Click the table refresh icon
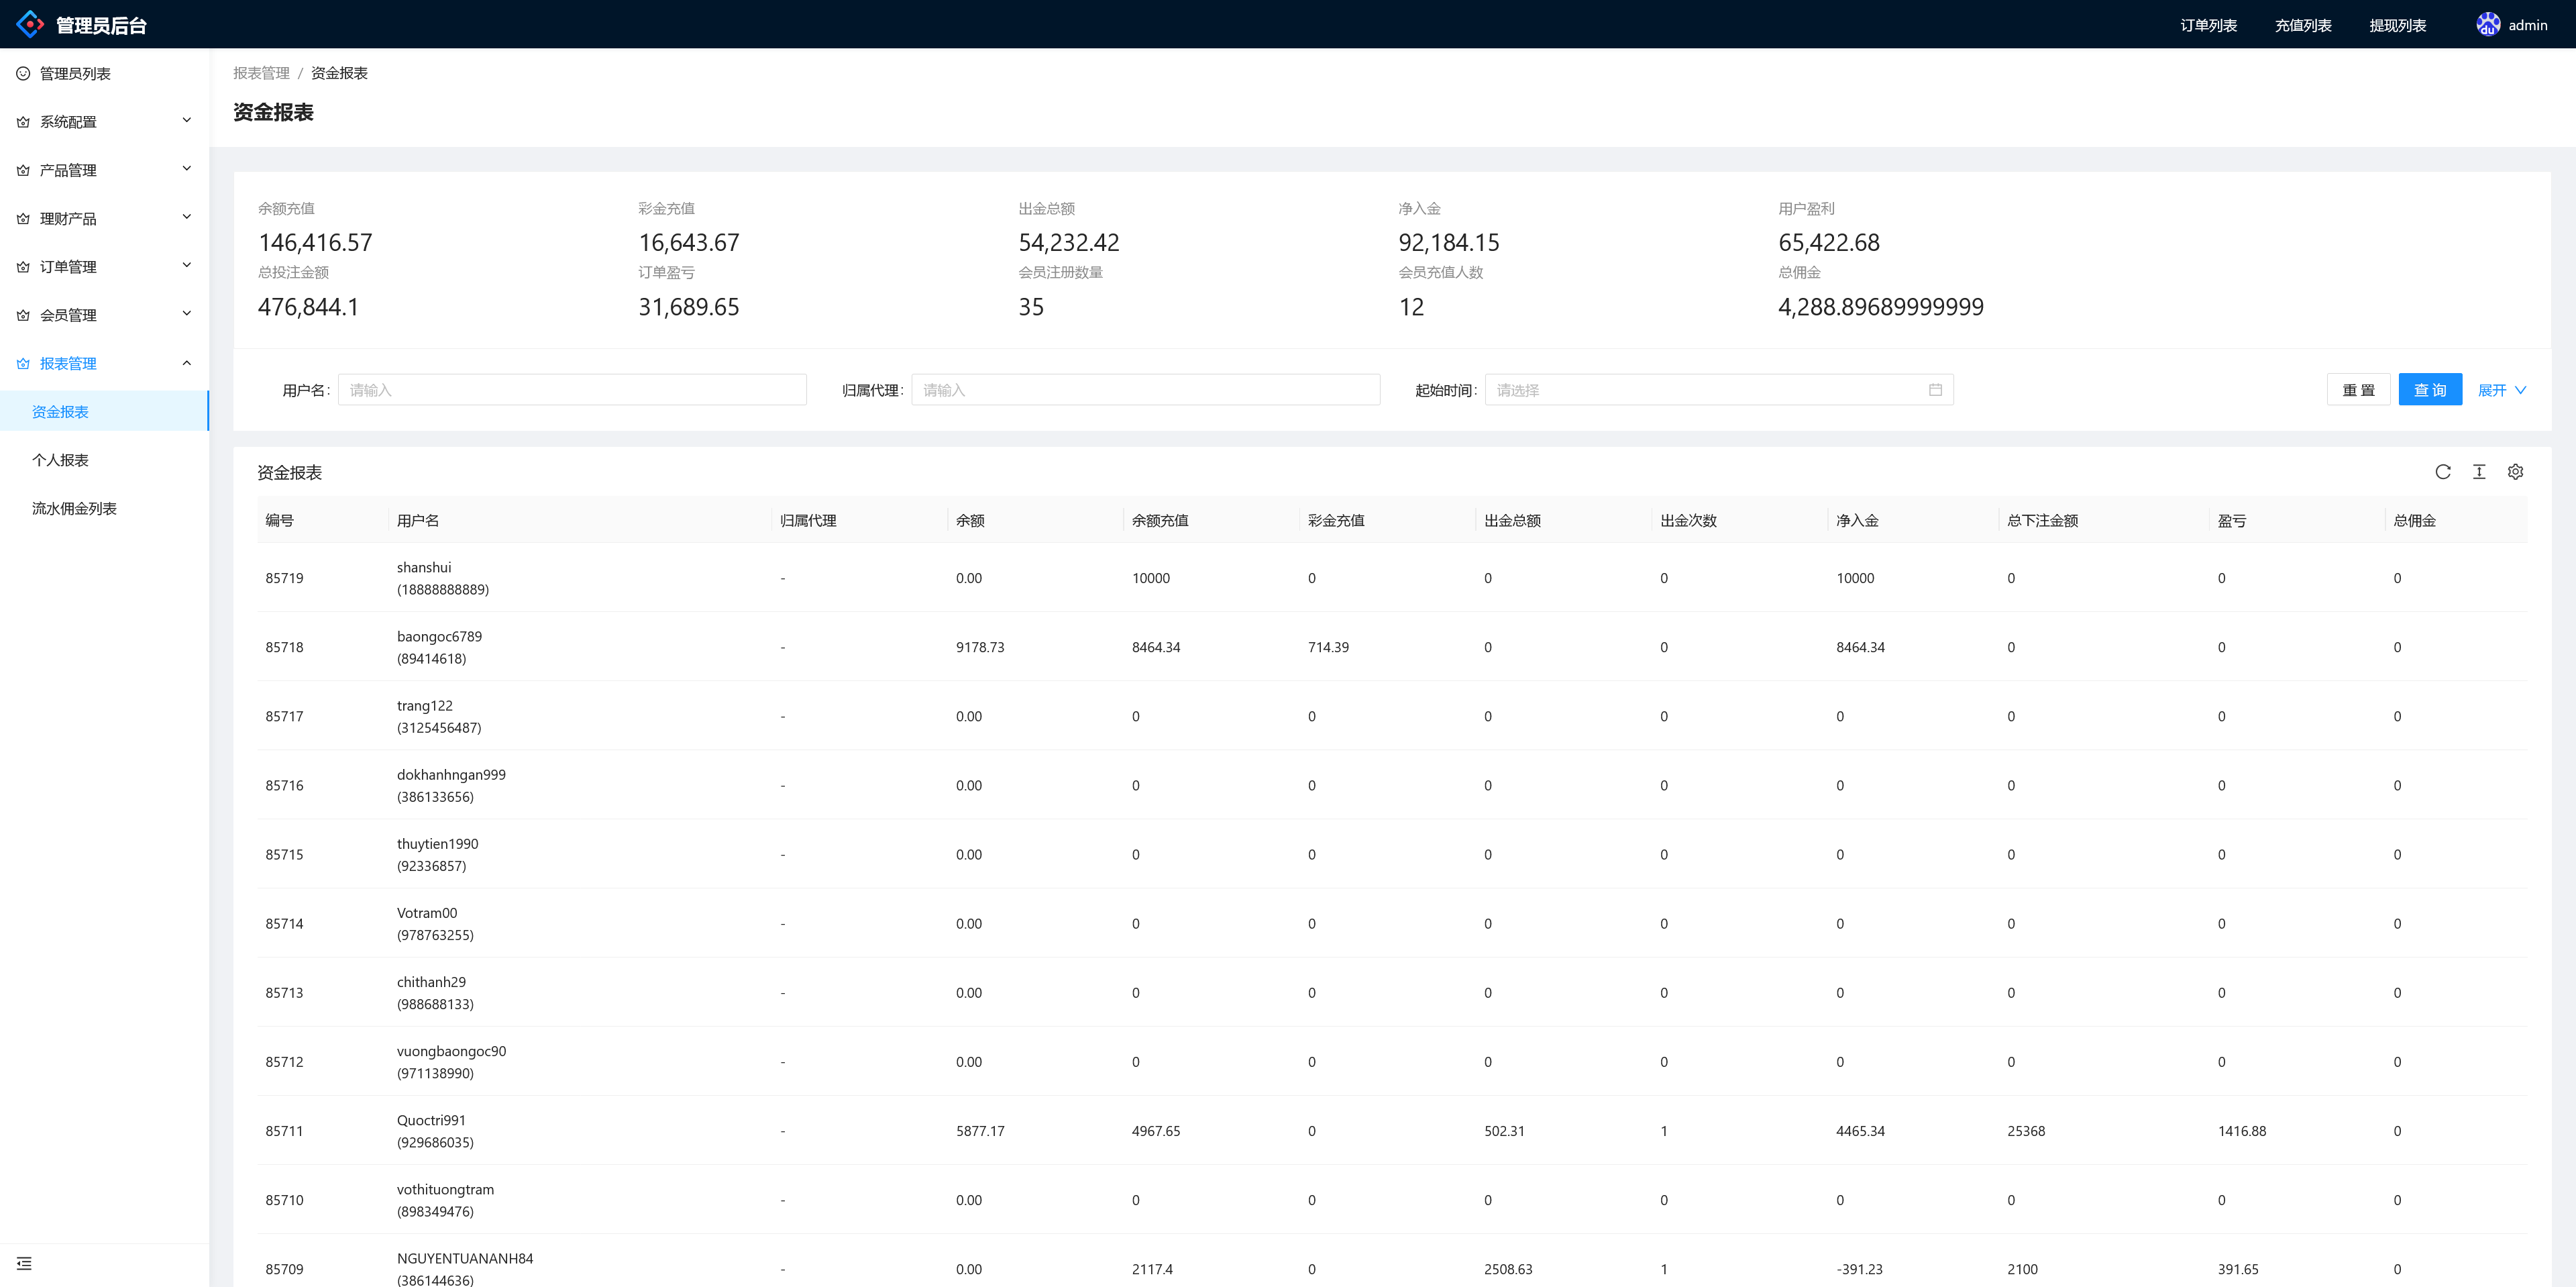The width and height of the screenshot is (2576, 1287). coord(2442,472)
